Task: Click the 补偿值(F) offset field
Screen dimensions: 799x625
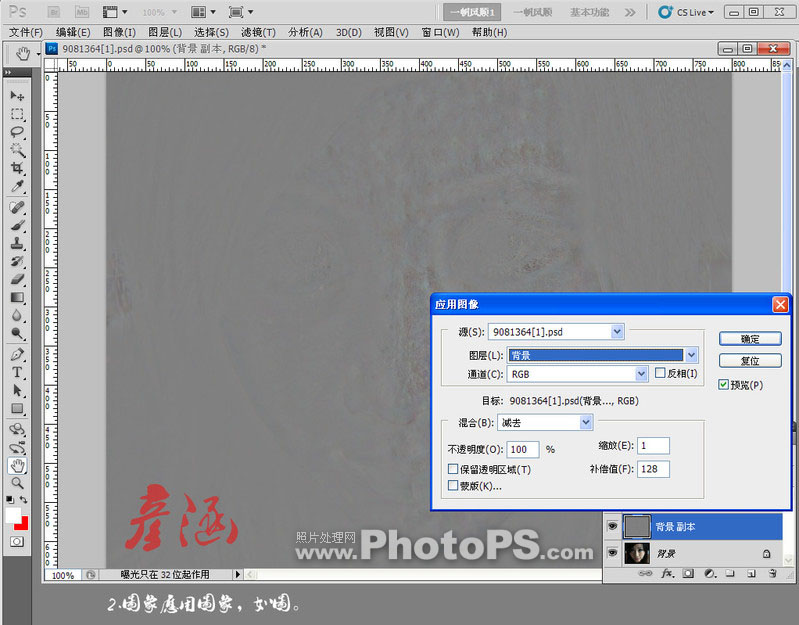Action: click(x=653, y=469)
